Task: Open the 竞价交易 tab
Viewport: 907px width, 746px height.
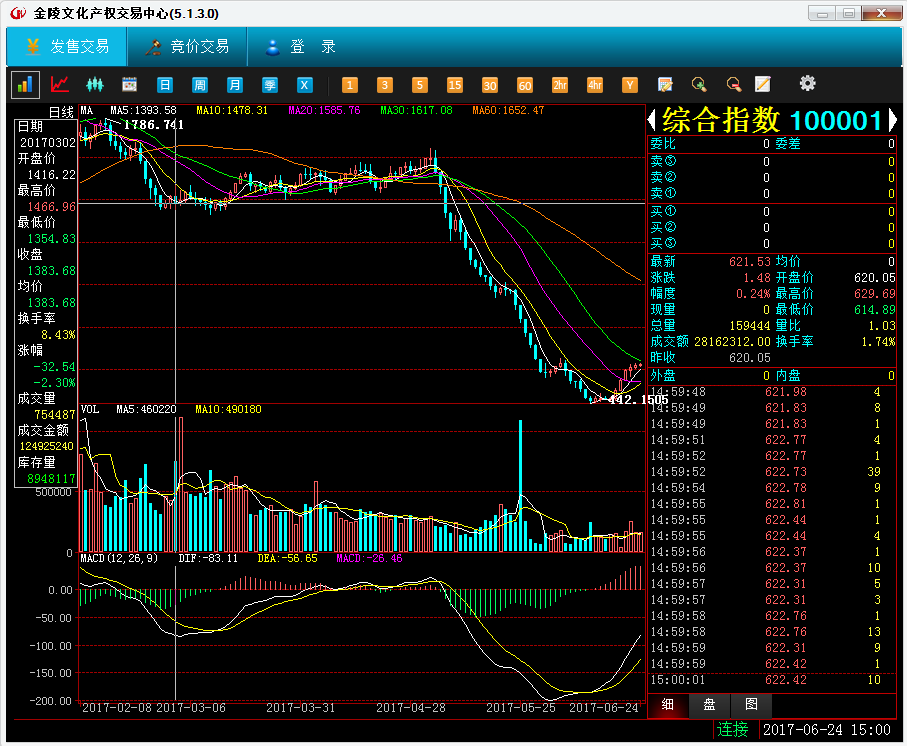Action: (187, 46)
